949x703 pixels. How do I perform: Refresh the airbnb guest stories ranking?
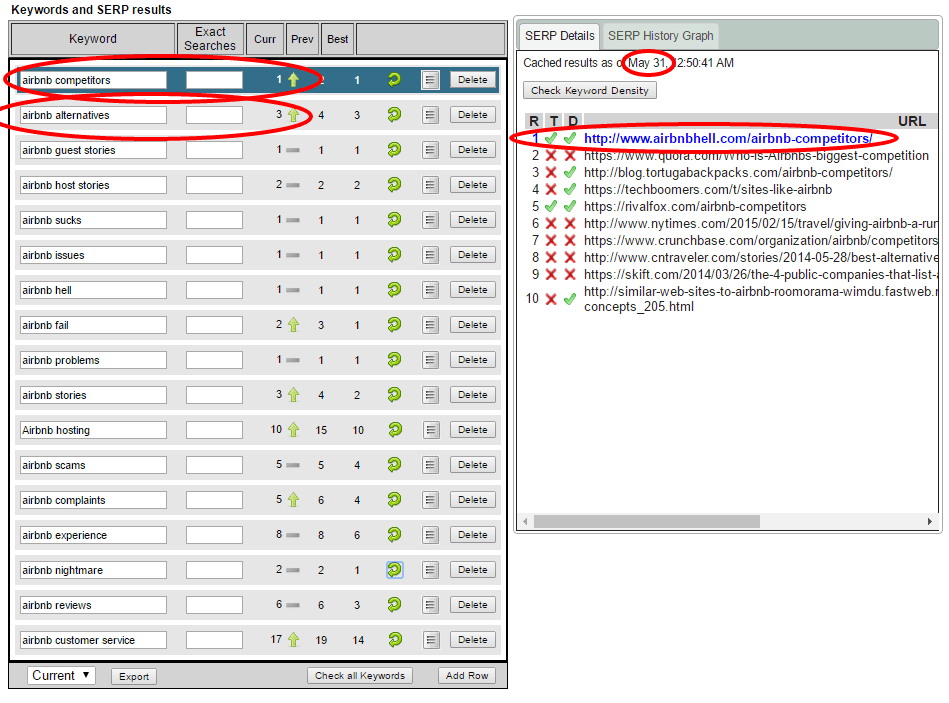tap(394, 149)
